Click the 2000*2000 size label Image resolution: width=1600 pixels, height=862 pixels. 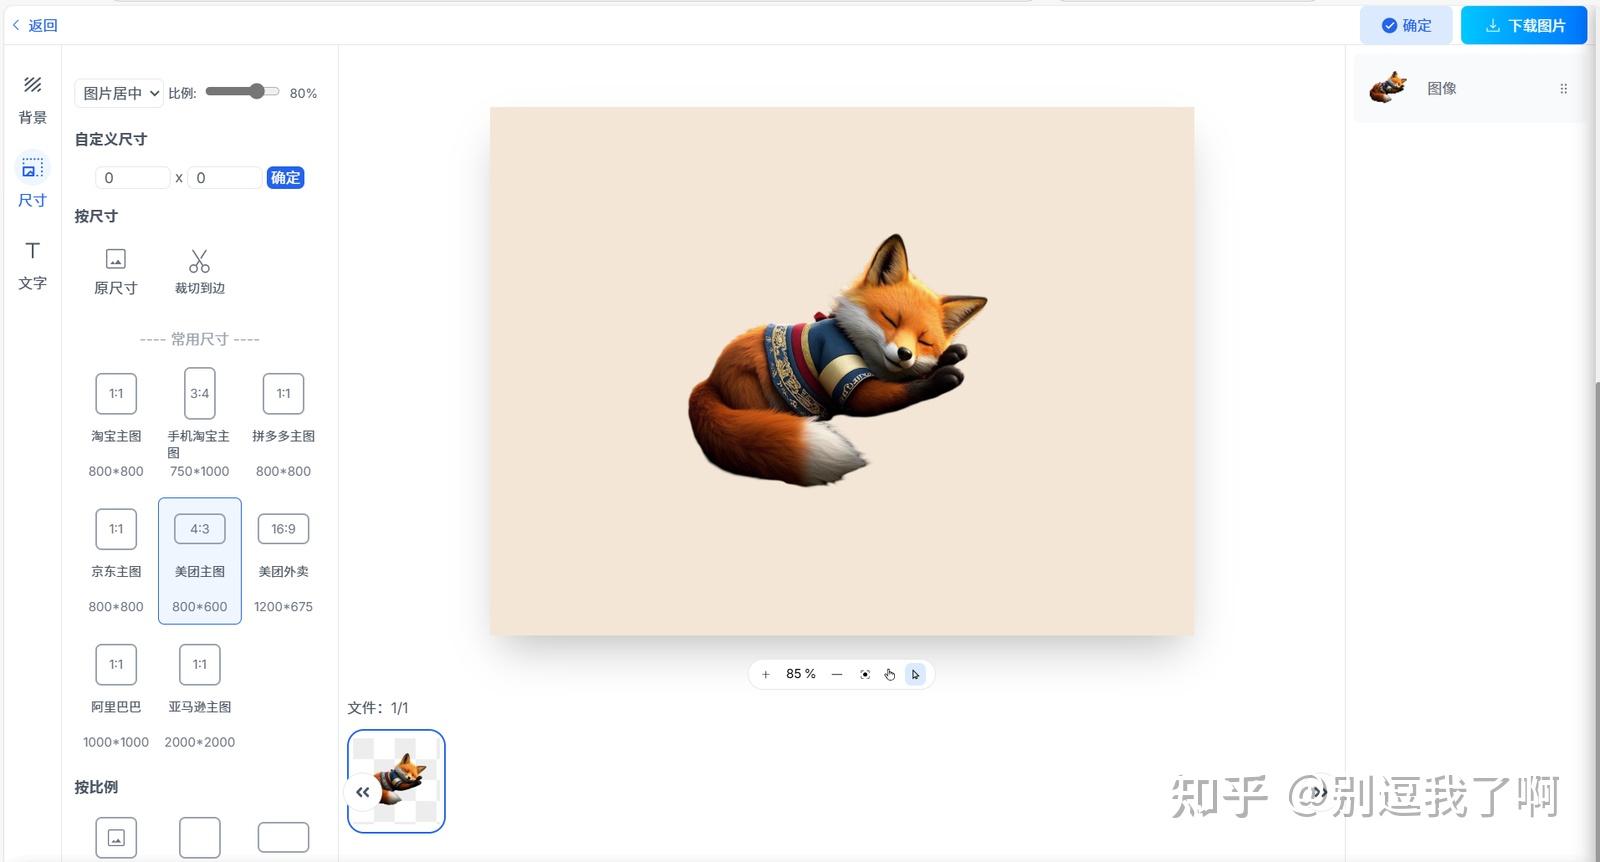200,742
